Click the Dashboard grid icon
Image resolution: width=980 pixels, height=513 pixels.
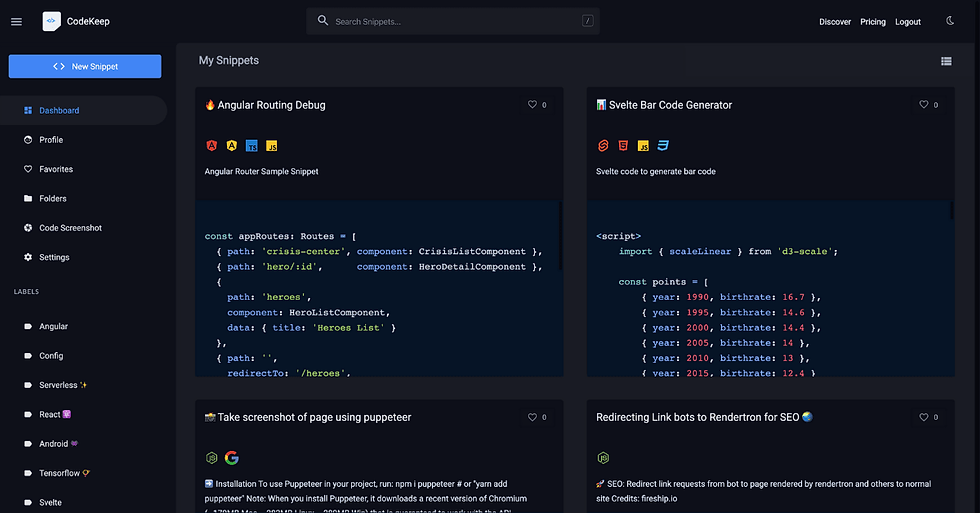(x=28, y=111)
